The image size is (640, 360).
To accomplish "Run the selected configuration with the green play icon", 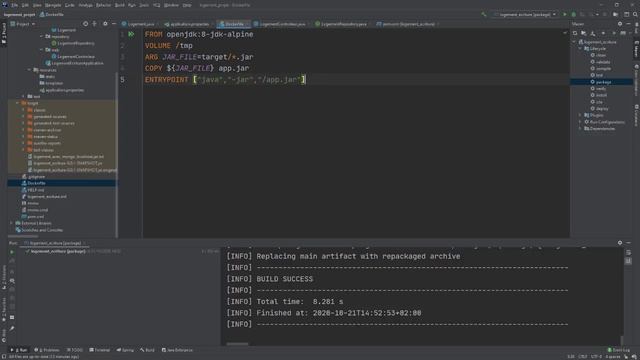I will point(565,15).
